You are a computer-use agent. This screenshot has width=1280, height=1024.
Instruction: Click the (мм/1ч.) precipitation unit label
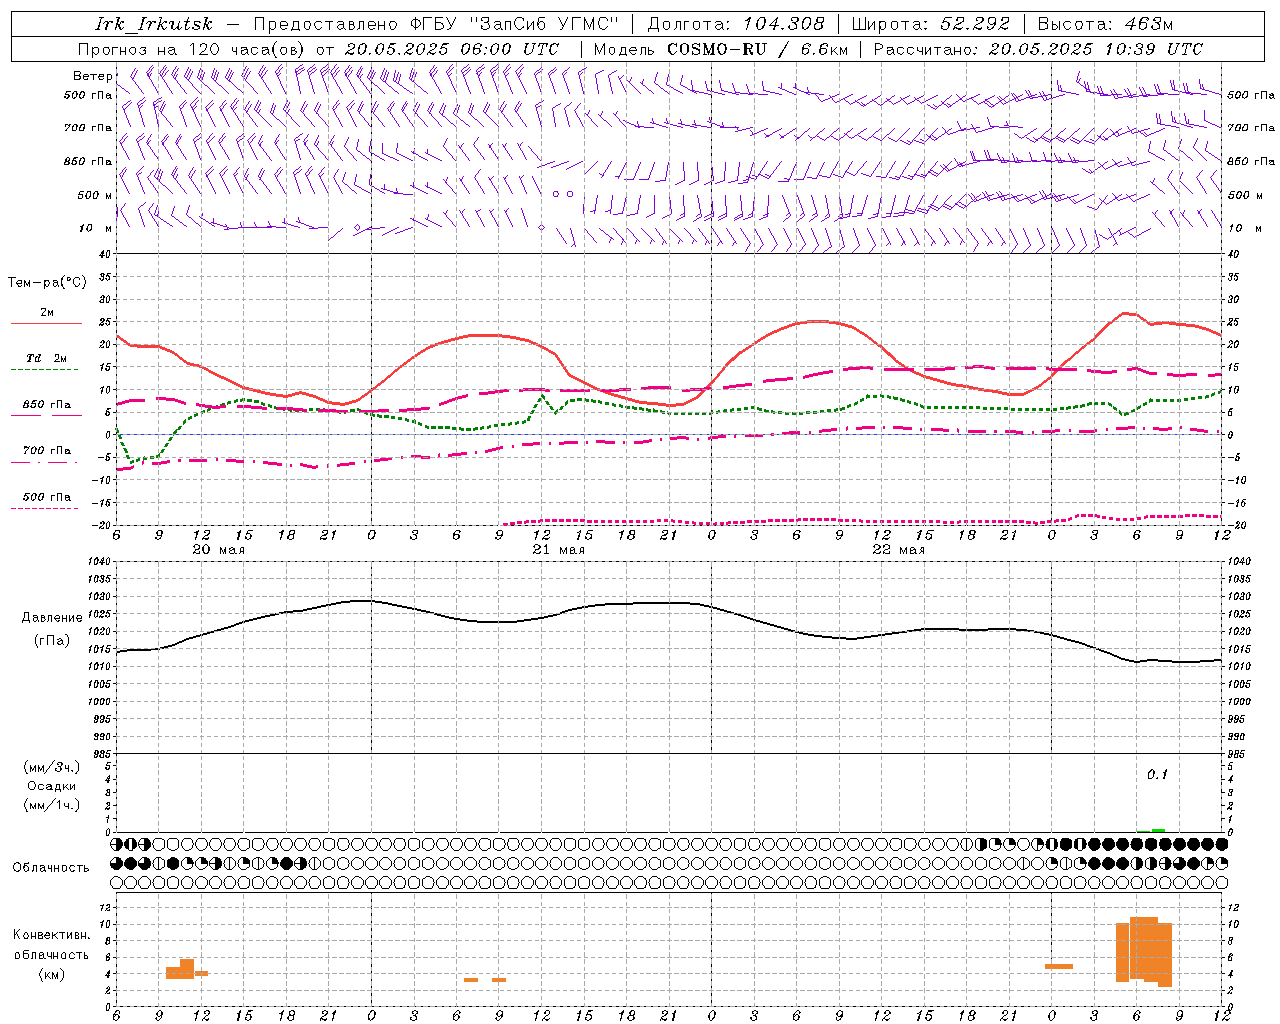click(x=51, y=805)
